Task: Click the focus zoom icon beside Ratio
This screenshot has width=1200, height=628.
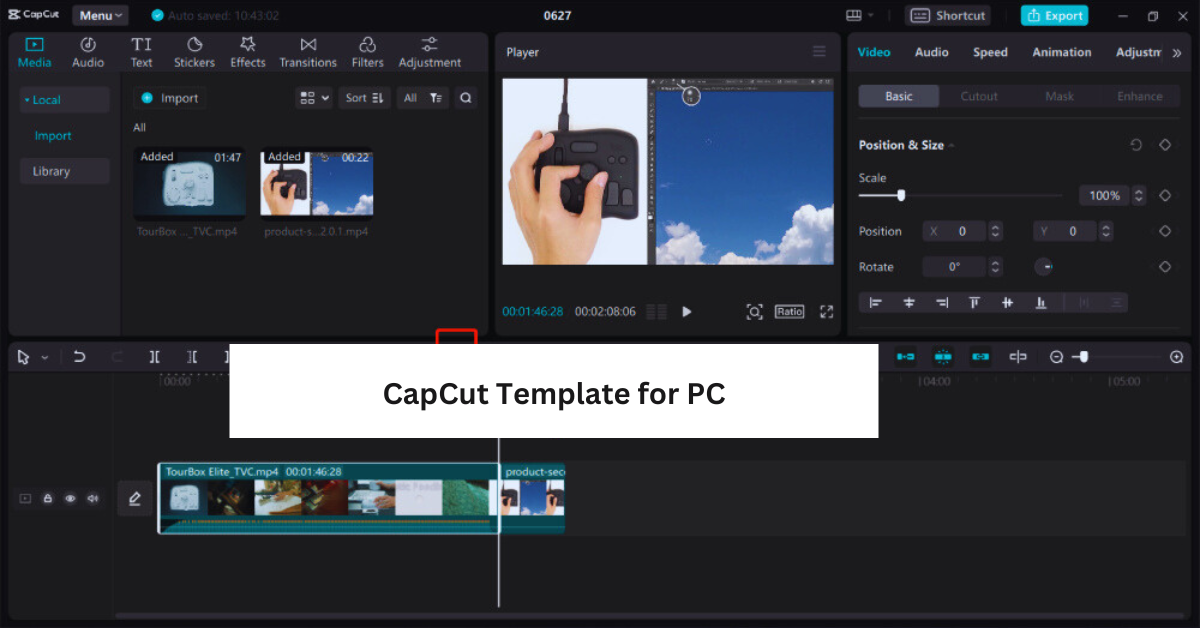Action: pos(755,312)
